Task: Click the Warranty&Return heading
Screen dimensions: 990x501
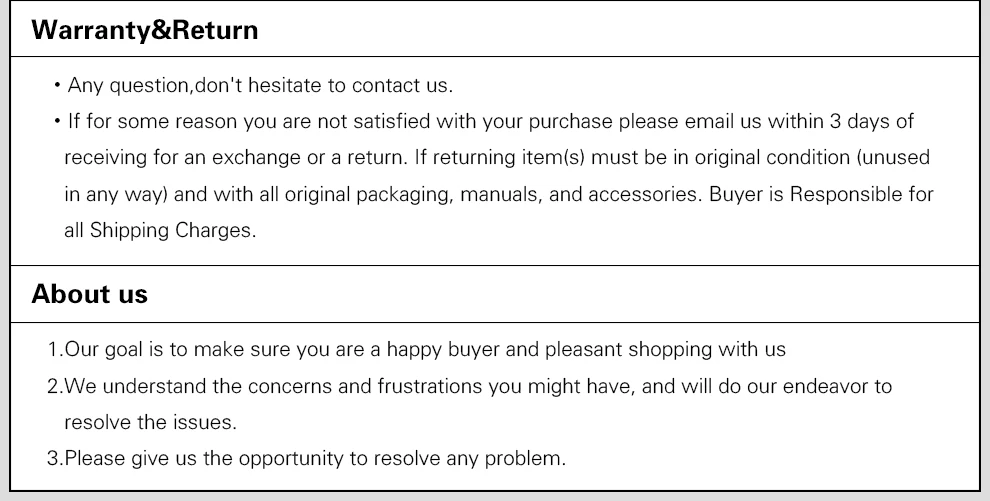Action: pyautogui.click(x=144, y=30)
